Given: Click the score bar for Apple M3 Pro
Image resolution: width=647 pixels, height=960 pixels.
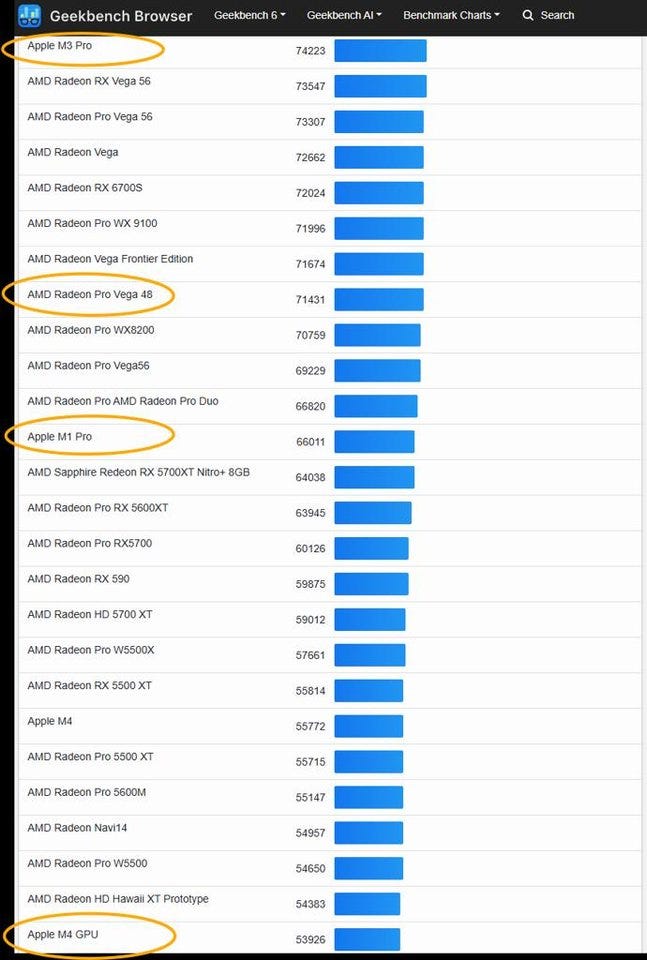Looking at the screenshot, I should (x=380, y=50).
